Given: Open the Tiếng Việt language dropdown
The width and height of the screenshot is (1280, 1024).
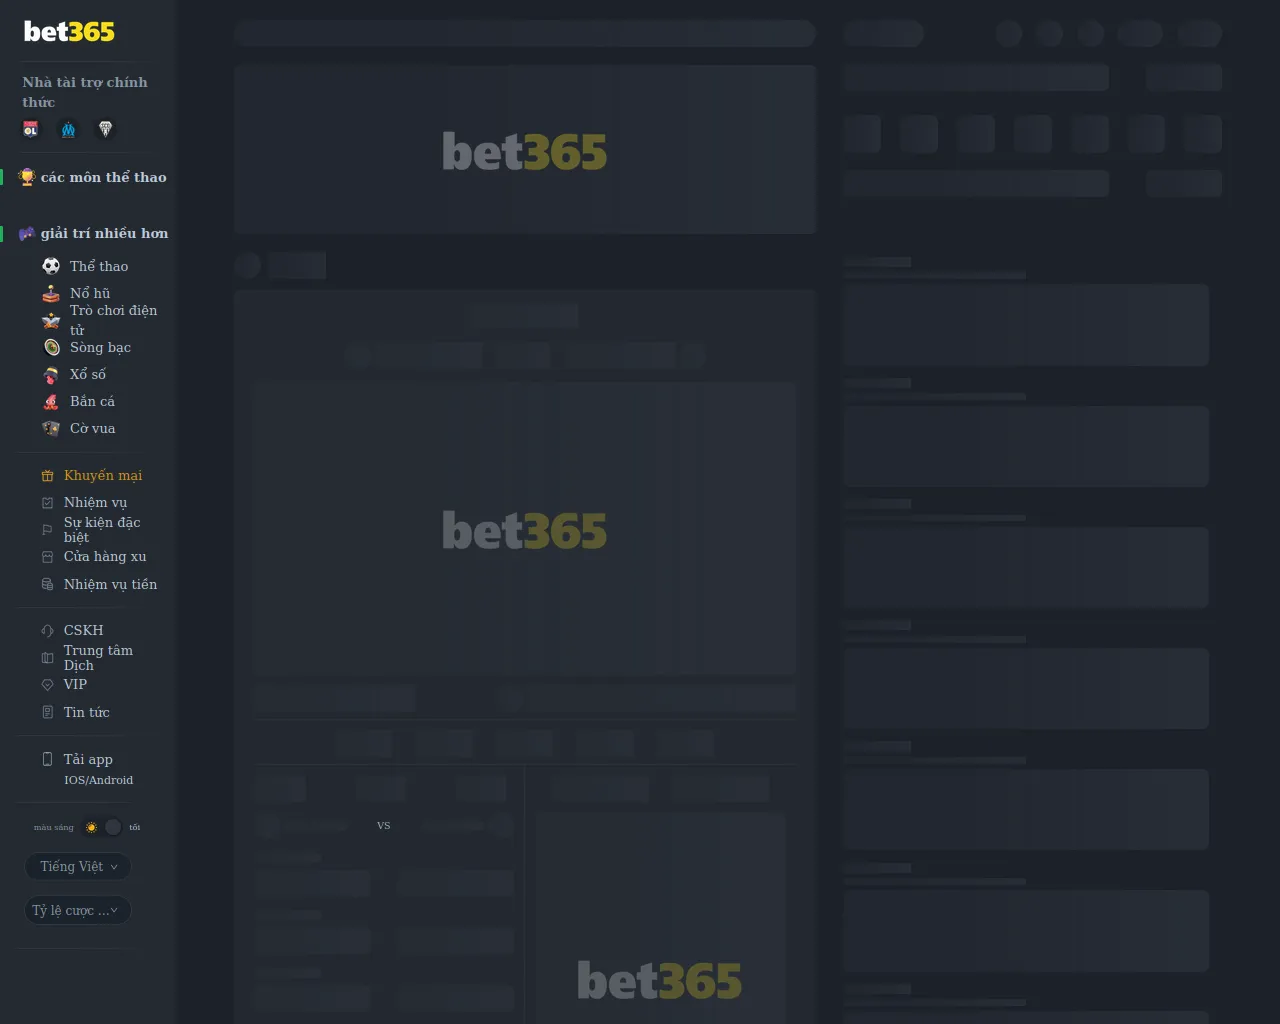Looking at the screenshot, I should (78, 867).
